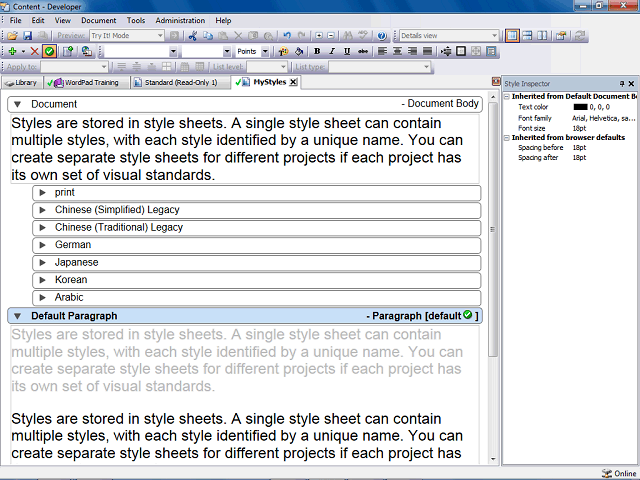Viewport: 640px width, 480px height.
Task: Open the dropdown arrow next to Add style
Action: click(x=23, y=51)
